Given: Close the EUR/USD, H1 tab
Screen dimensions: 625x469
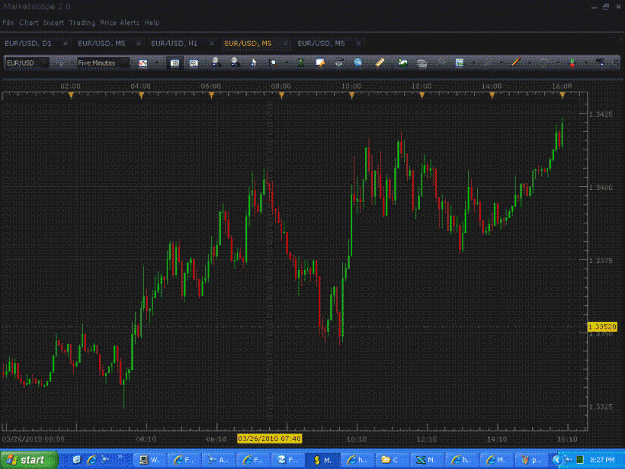Looking at the screenshot, I should pyautogui.click(x=212, y=43).
